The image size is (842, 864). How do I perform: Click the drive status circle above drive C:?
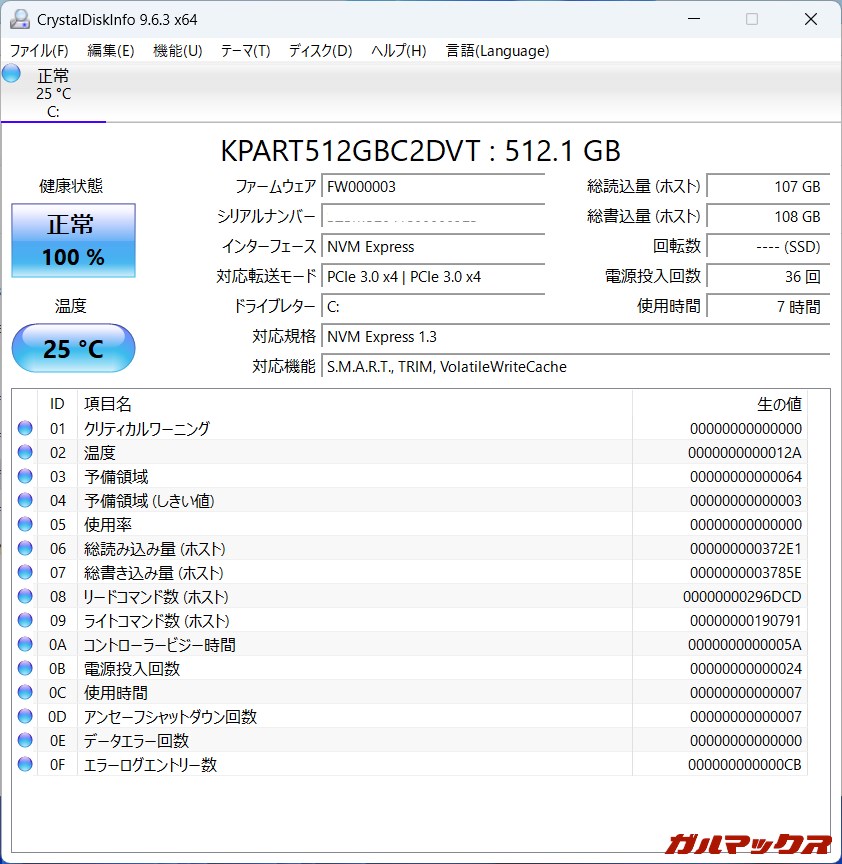(x=10, y=73)
